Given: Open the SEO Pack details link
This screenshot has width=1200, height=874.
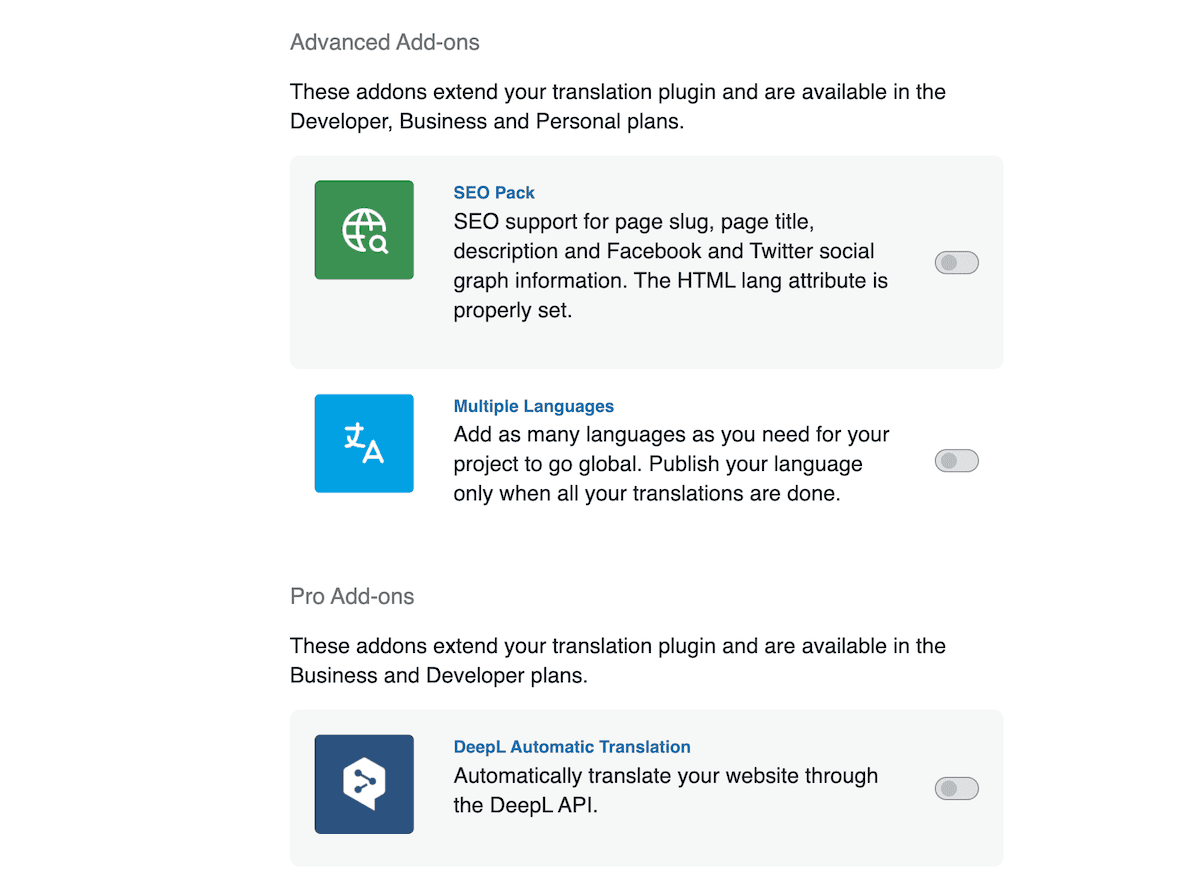Looking at the screenshot, I should [494, 192].
